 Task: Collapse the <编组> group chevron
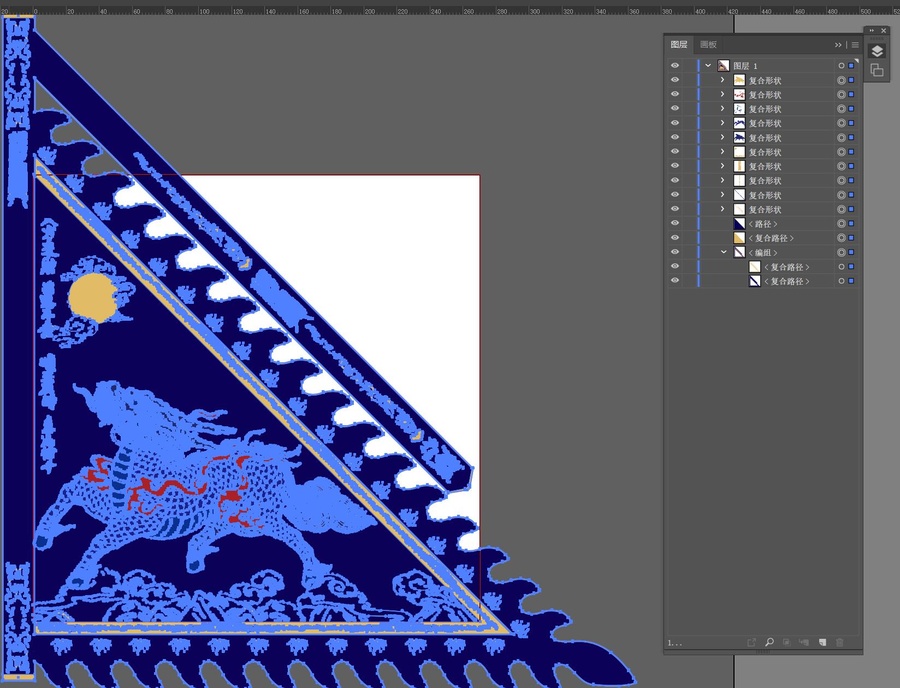724,252
